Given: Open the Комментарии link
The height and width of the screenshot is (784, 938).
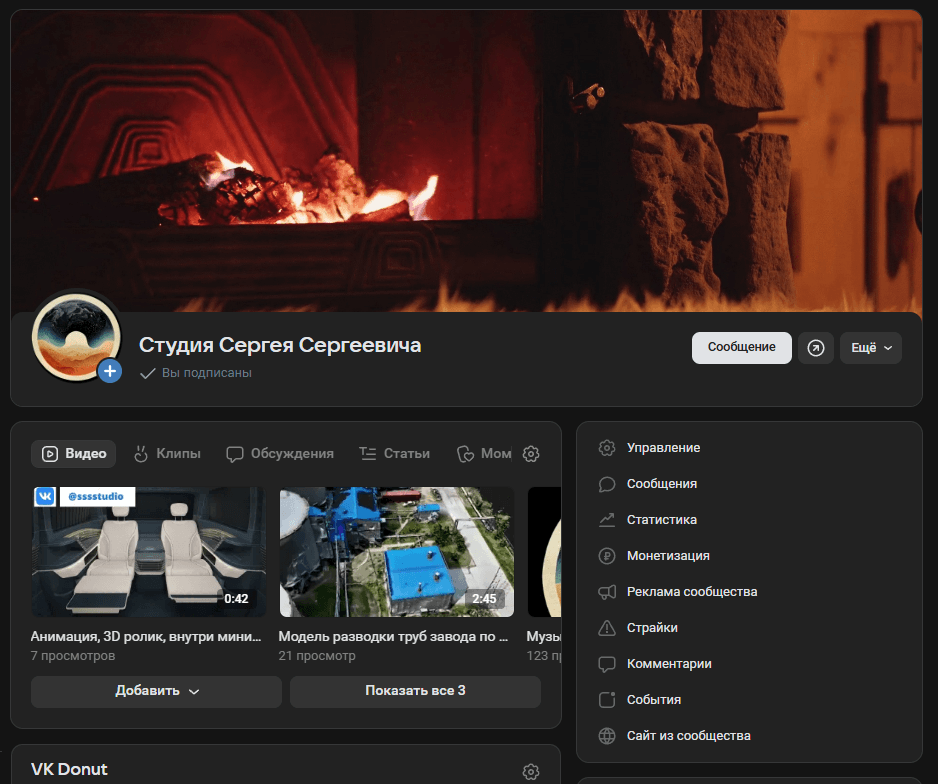Looking at the screenshot, I should click(x=669, y=664).
